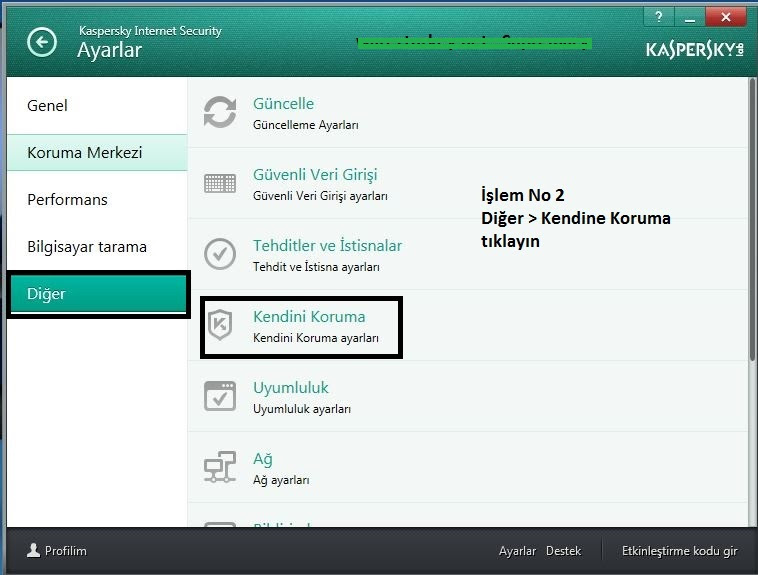Click the Ağ network computers icon
Viewport: 758px width, 575px height.
(x=220, y=467)
